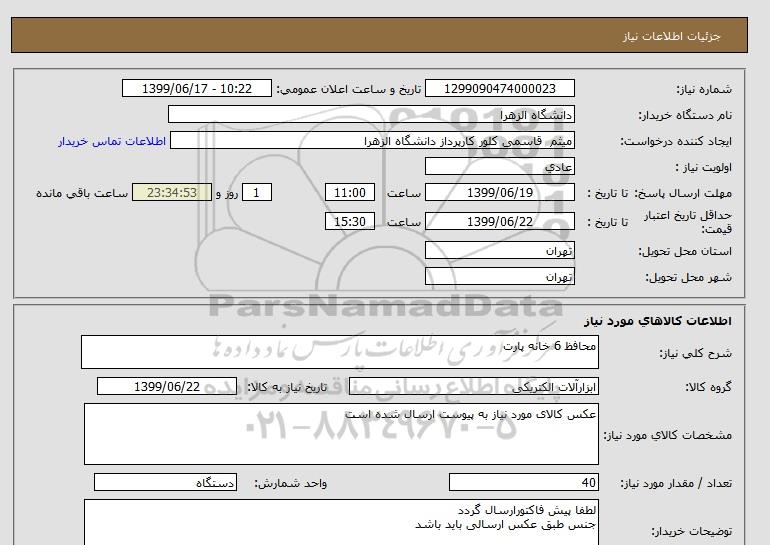Screen dimensions: 770x545
Task: Click the label ایجاد کننده درخواست
Action: 676,141
